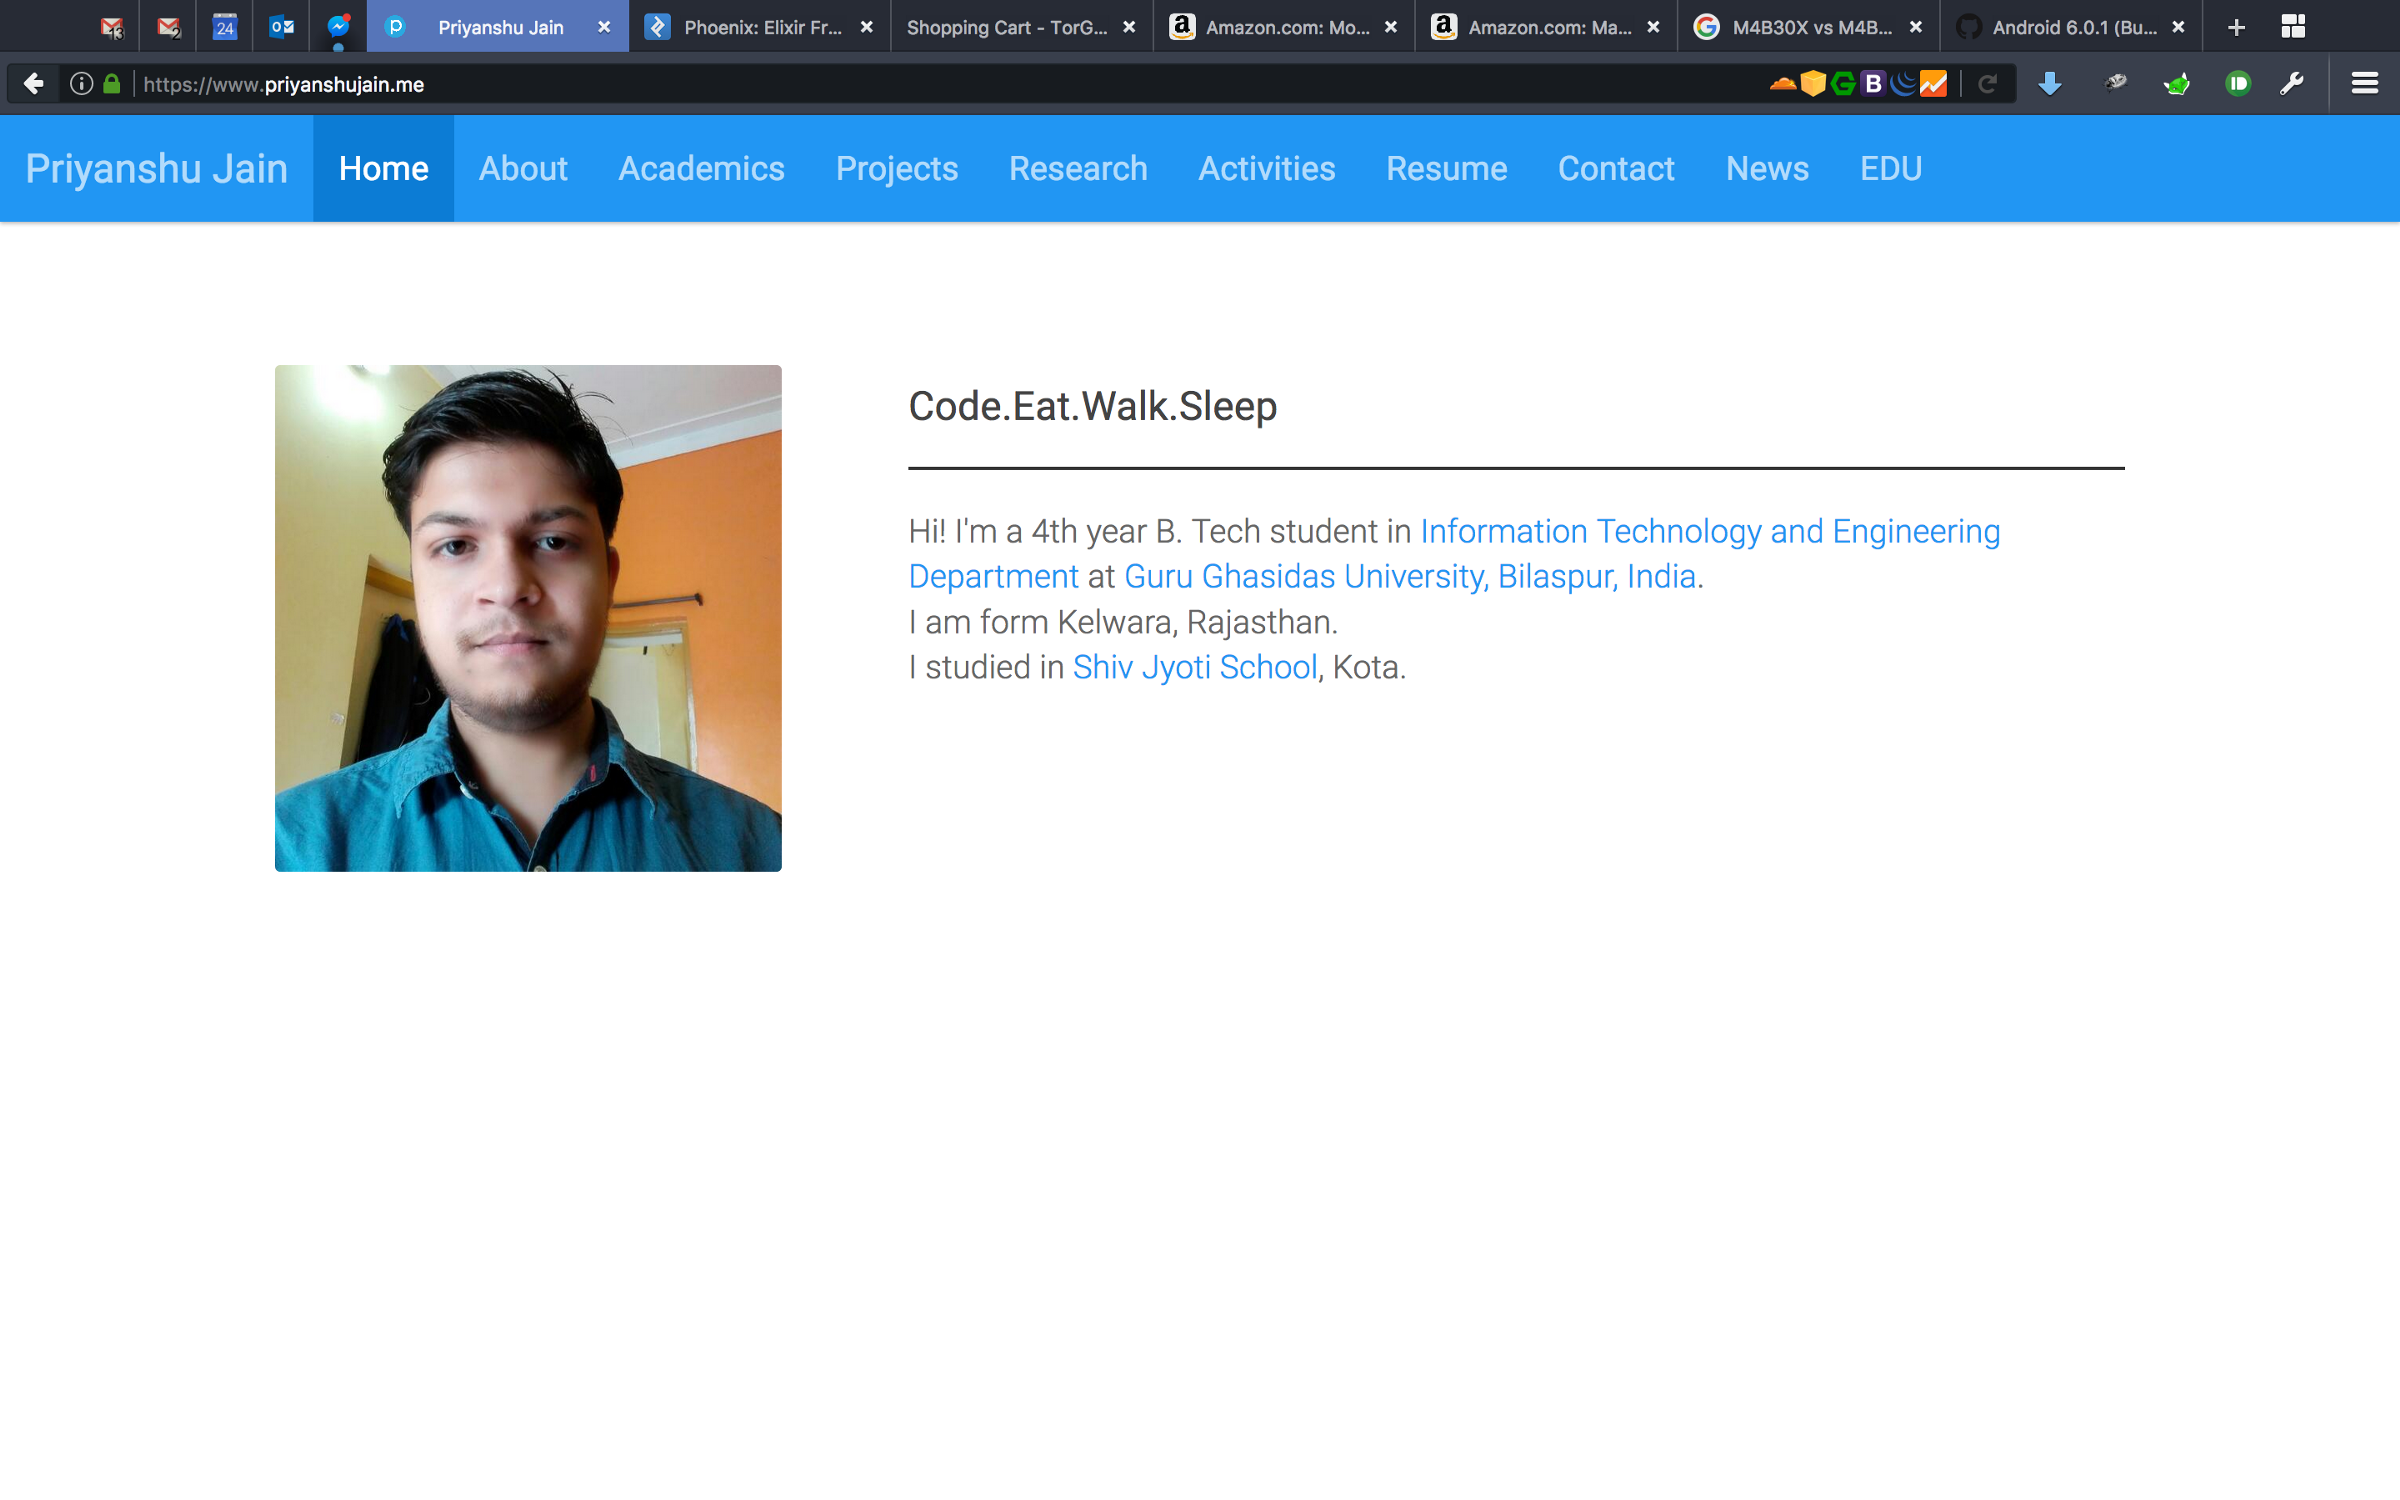Open the Shiv Jyoti School link
The width and height of the screenshot is (2400, 1500).
coord(1195,667)
